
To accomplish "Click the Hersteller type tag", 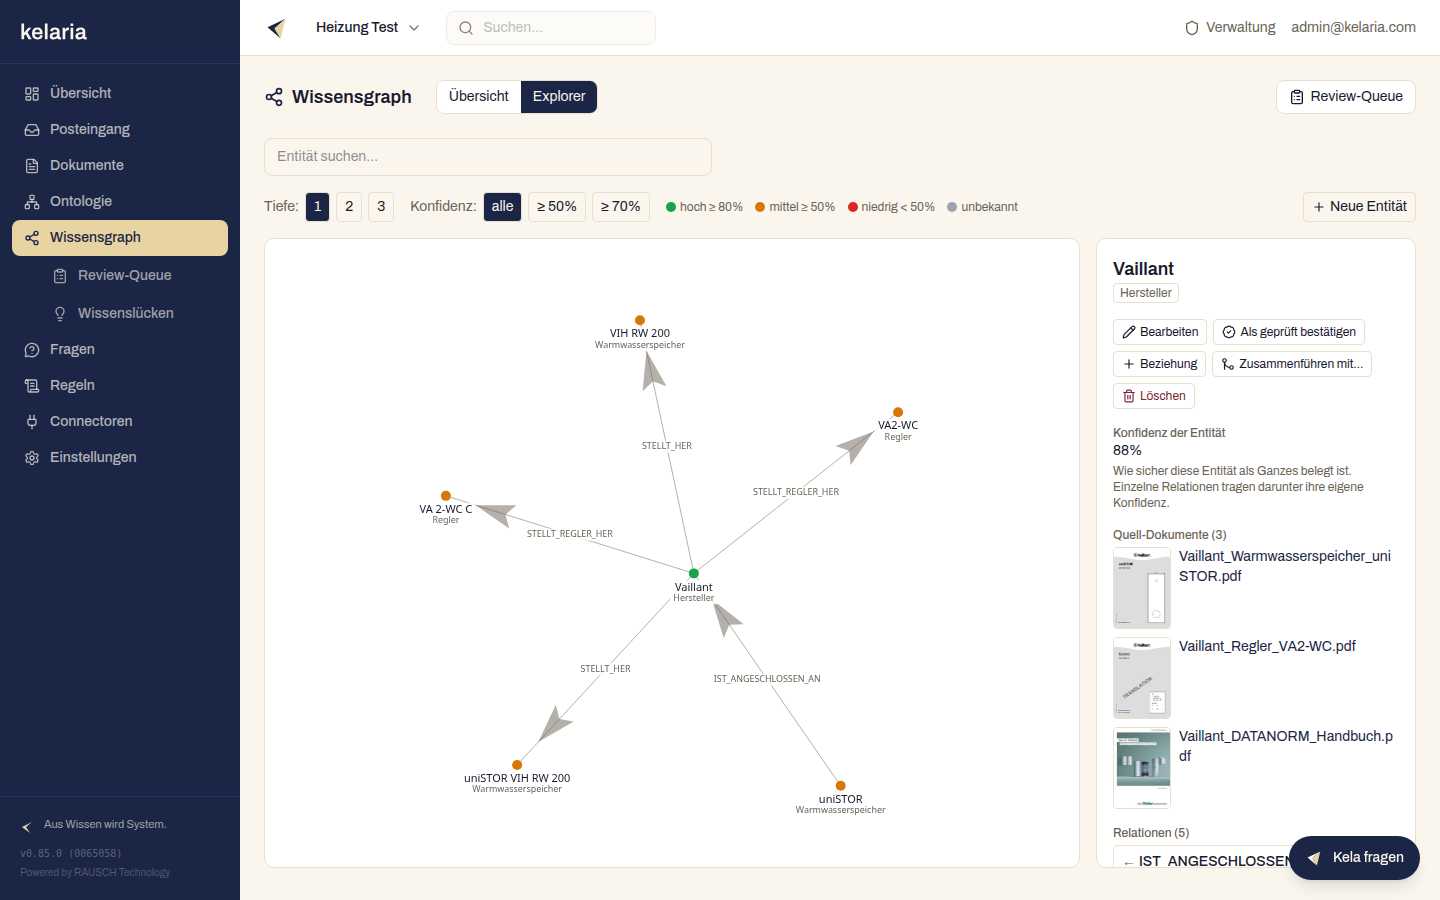I will (1146, 293).
